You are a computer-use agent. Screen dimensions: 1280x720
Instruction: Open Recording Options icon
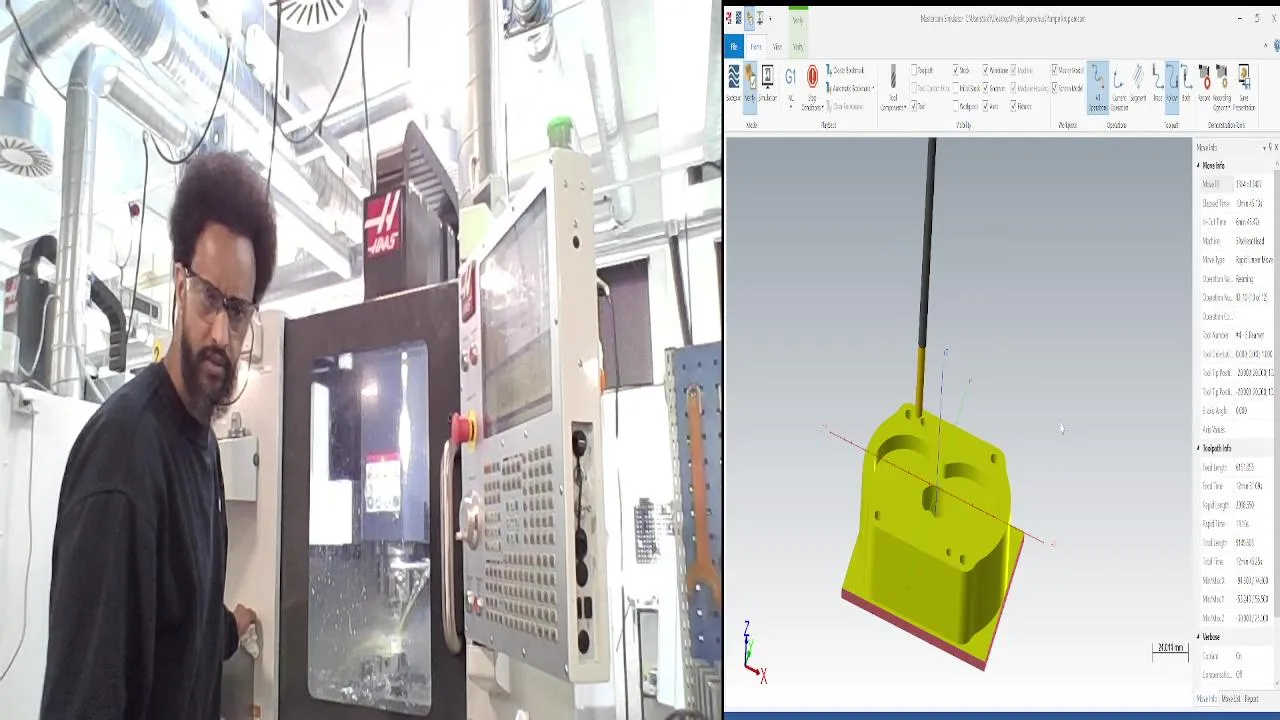coord(1222,88)
